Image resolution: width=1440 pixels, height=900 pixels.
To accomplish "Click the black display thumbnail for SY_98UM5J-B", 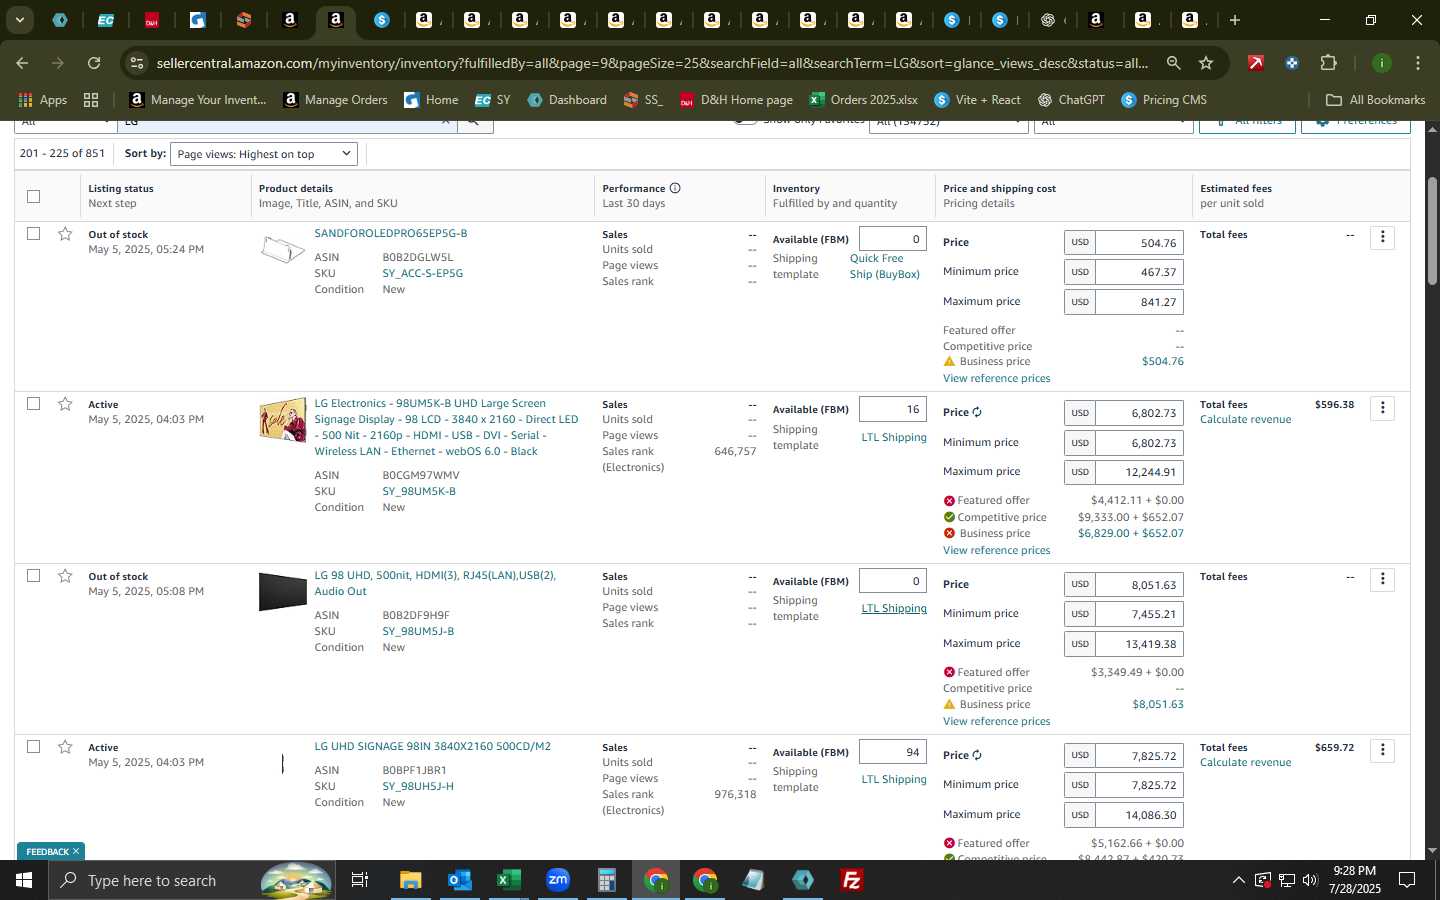I will [x=283, y=591].
